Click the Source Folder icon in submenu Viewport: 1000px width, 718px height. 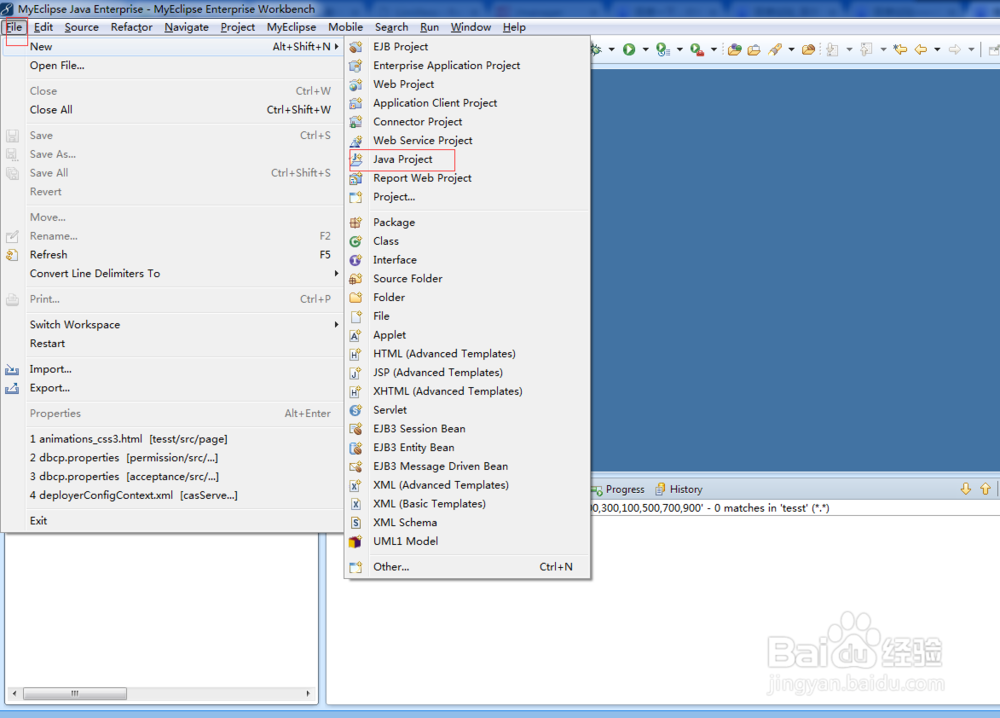click(356, 279)
